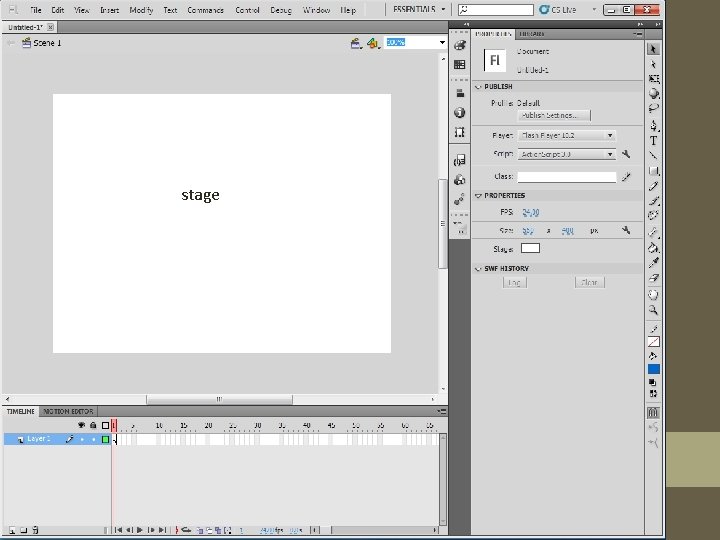
Task: Select the Selection arrow tool
Action: [x=653, y=49]
